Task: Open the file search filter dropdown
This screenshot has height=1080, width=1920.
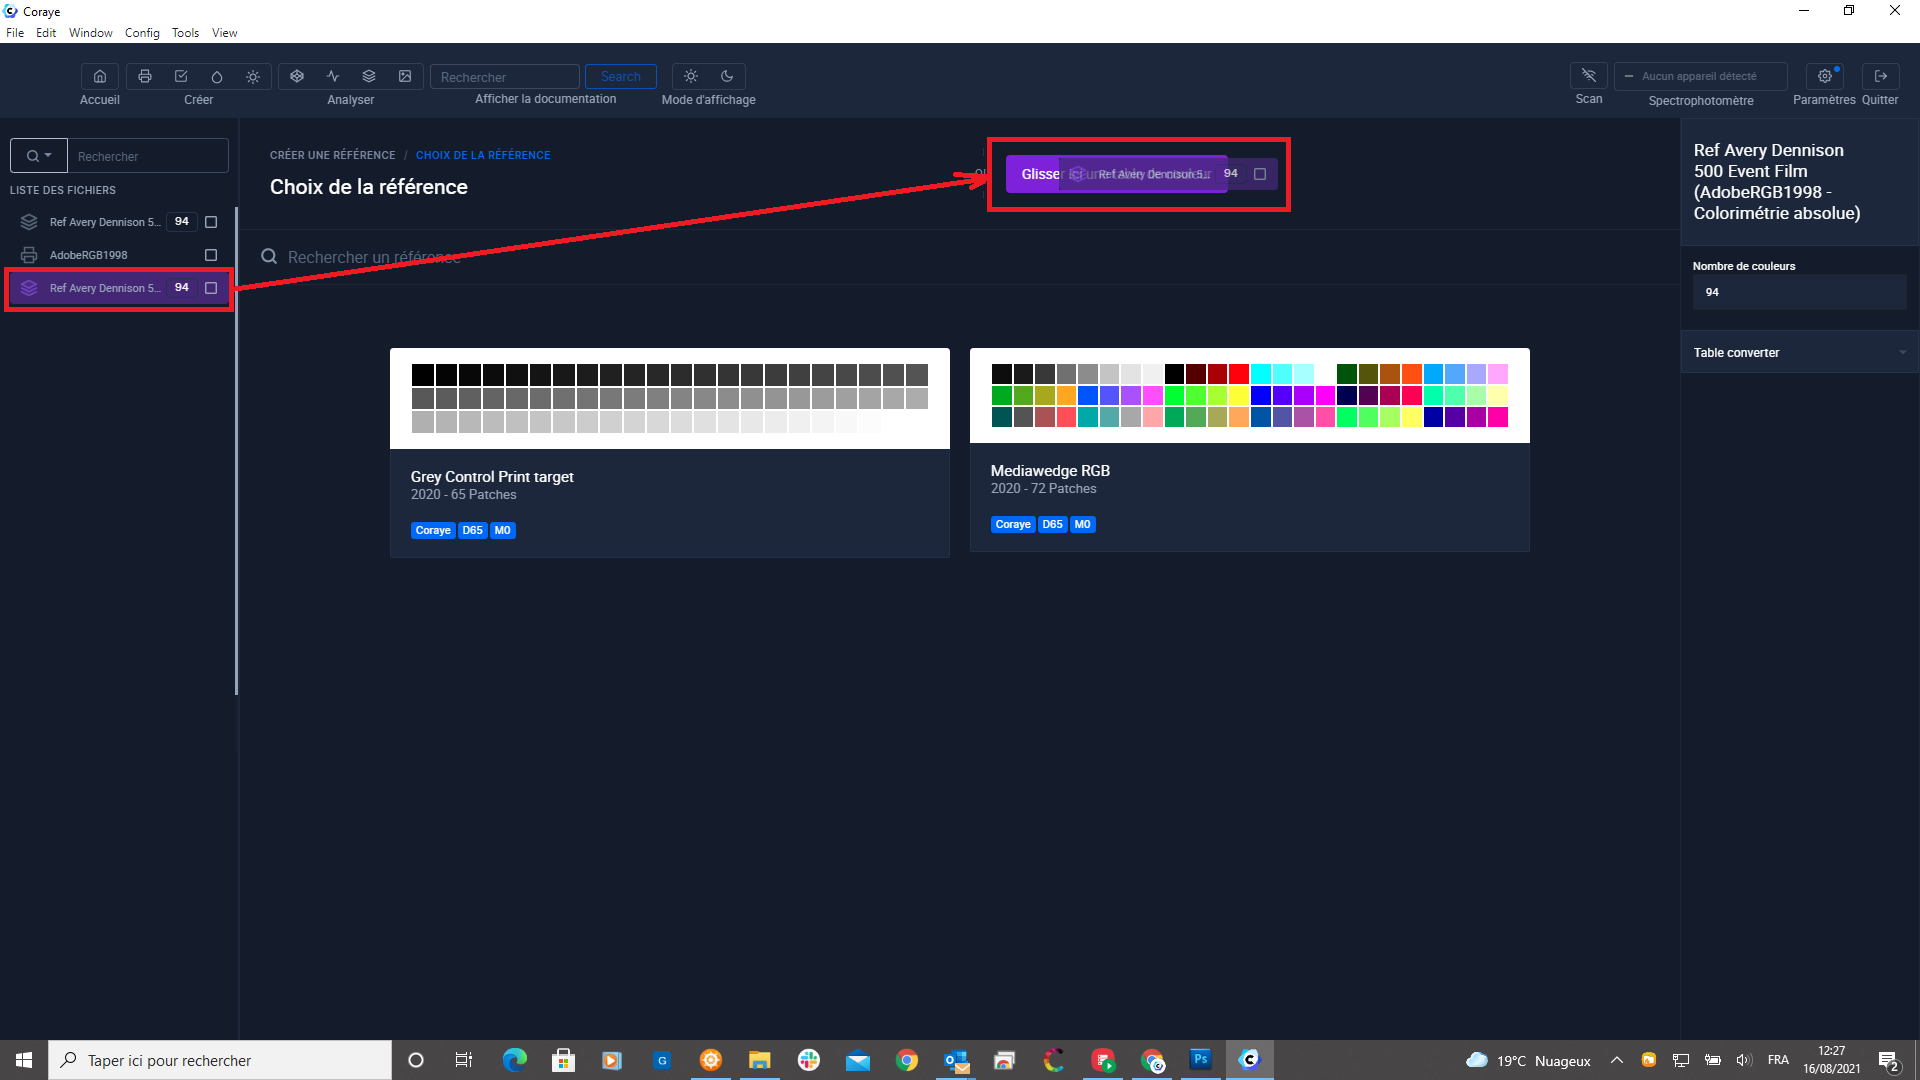Action: 39,156
